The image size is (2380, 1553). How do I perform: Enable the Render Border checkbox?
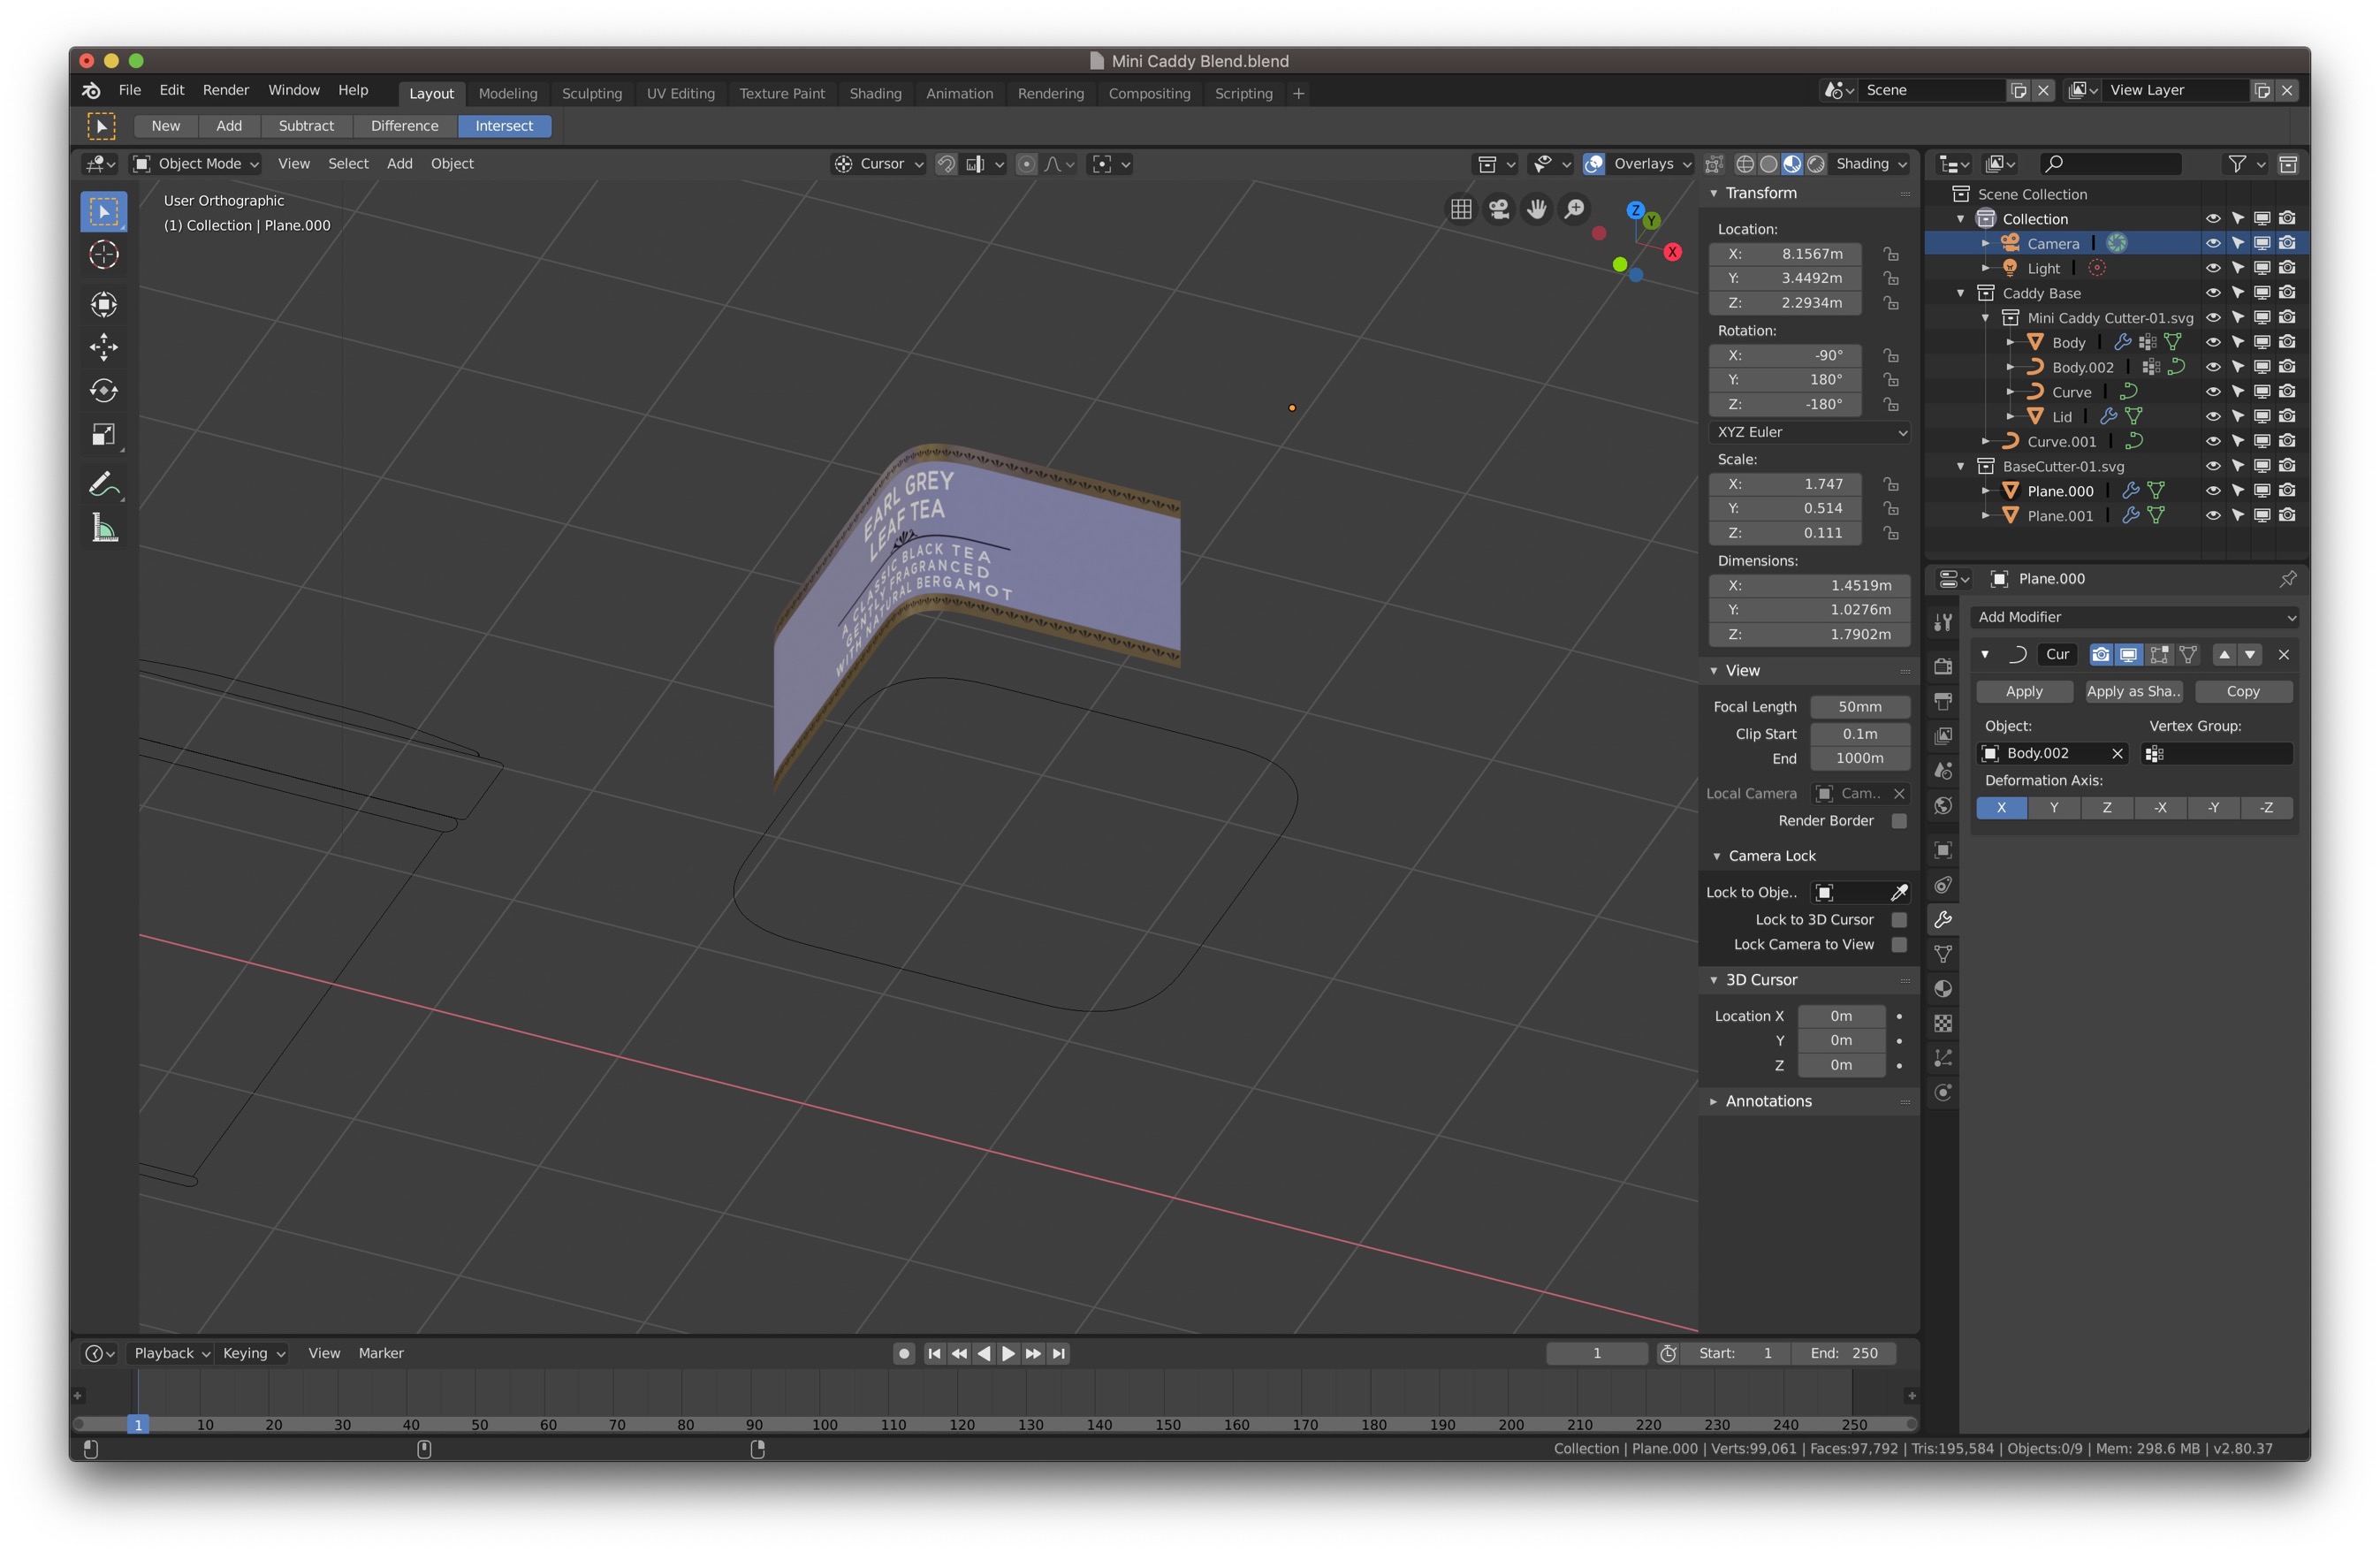(1900, 820)
